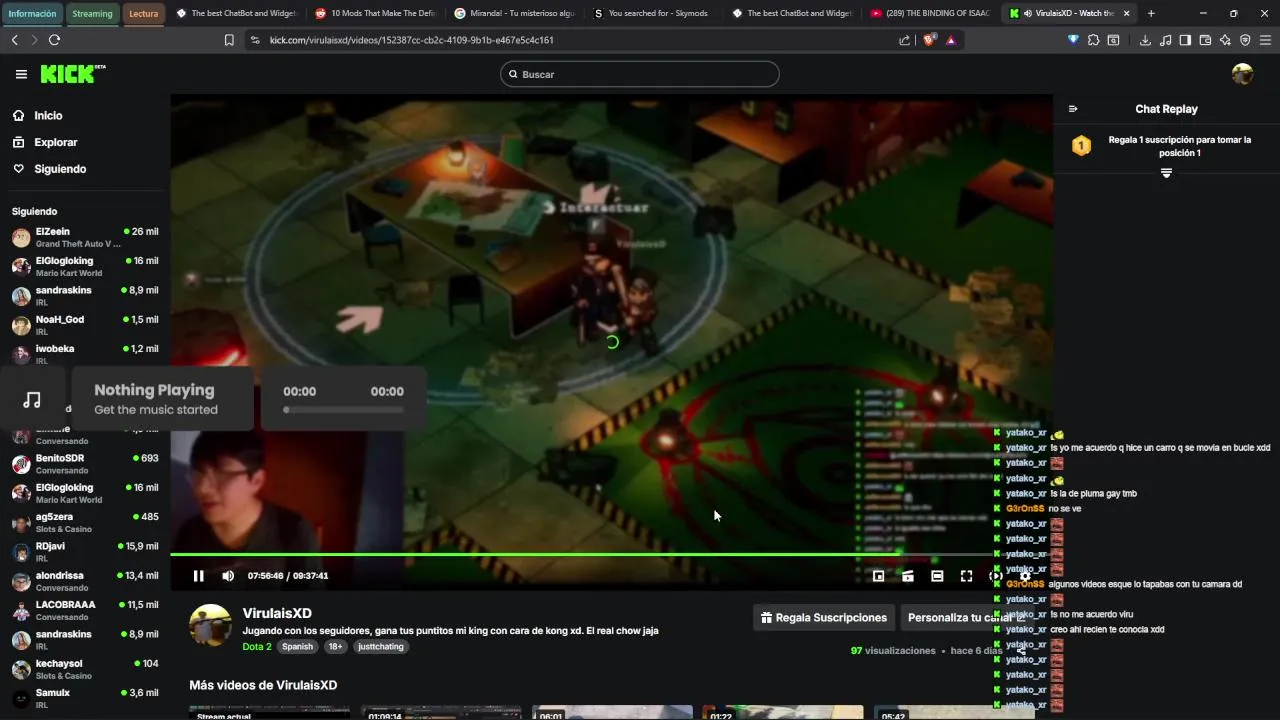This screenshot has width=1280, height=720.
Task: Open the browser main menu
Action: (1265, 40)
